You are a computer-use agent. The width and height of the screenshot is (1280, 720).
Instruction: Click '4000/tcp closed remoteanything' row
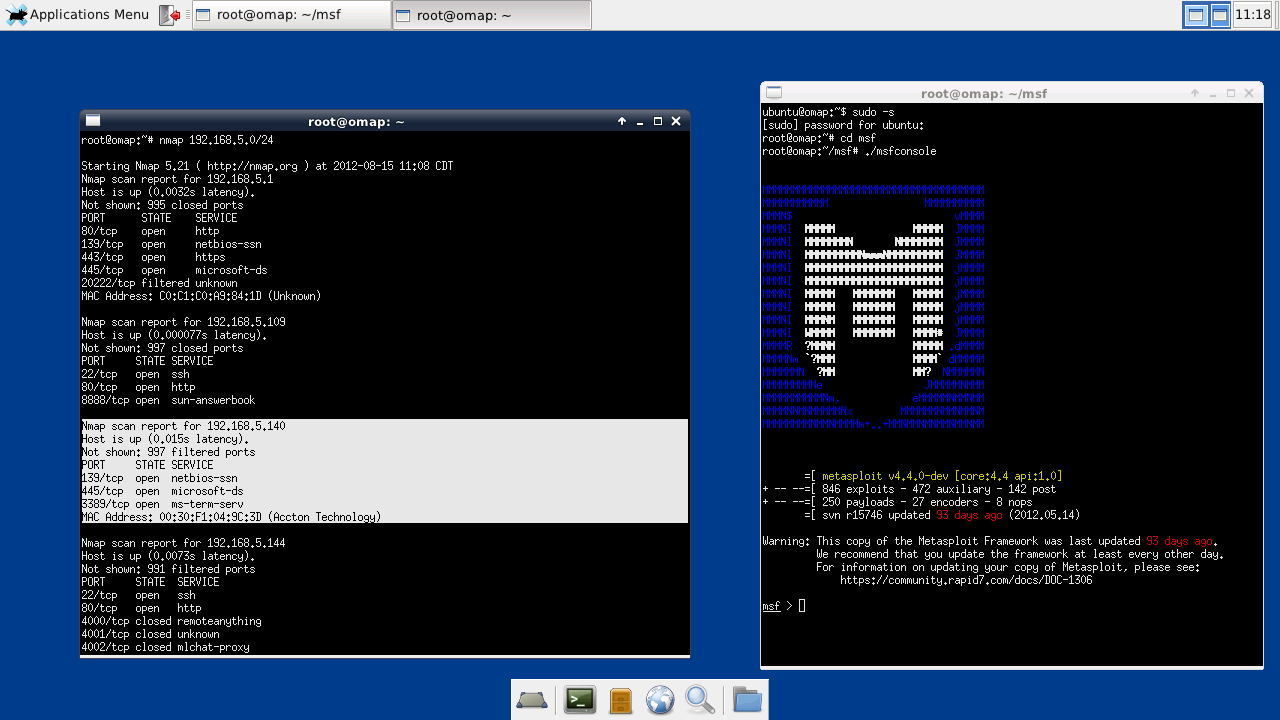pyautogui.click(x=171, y=621)
